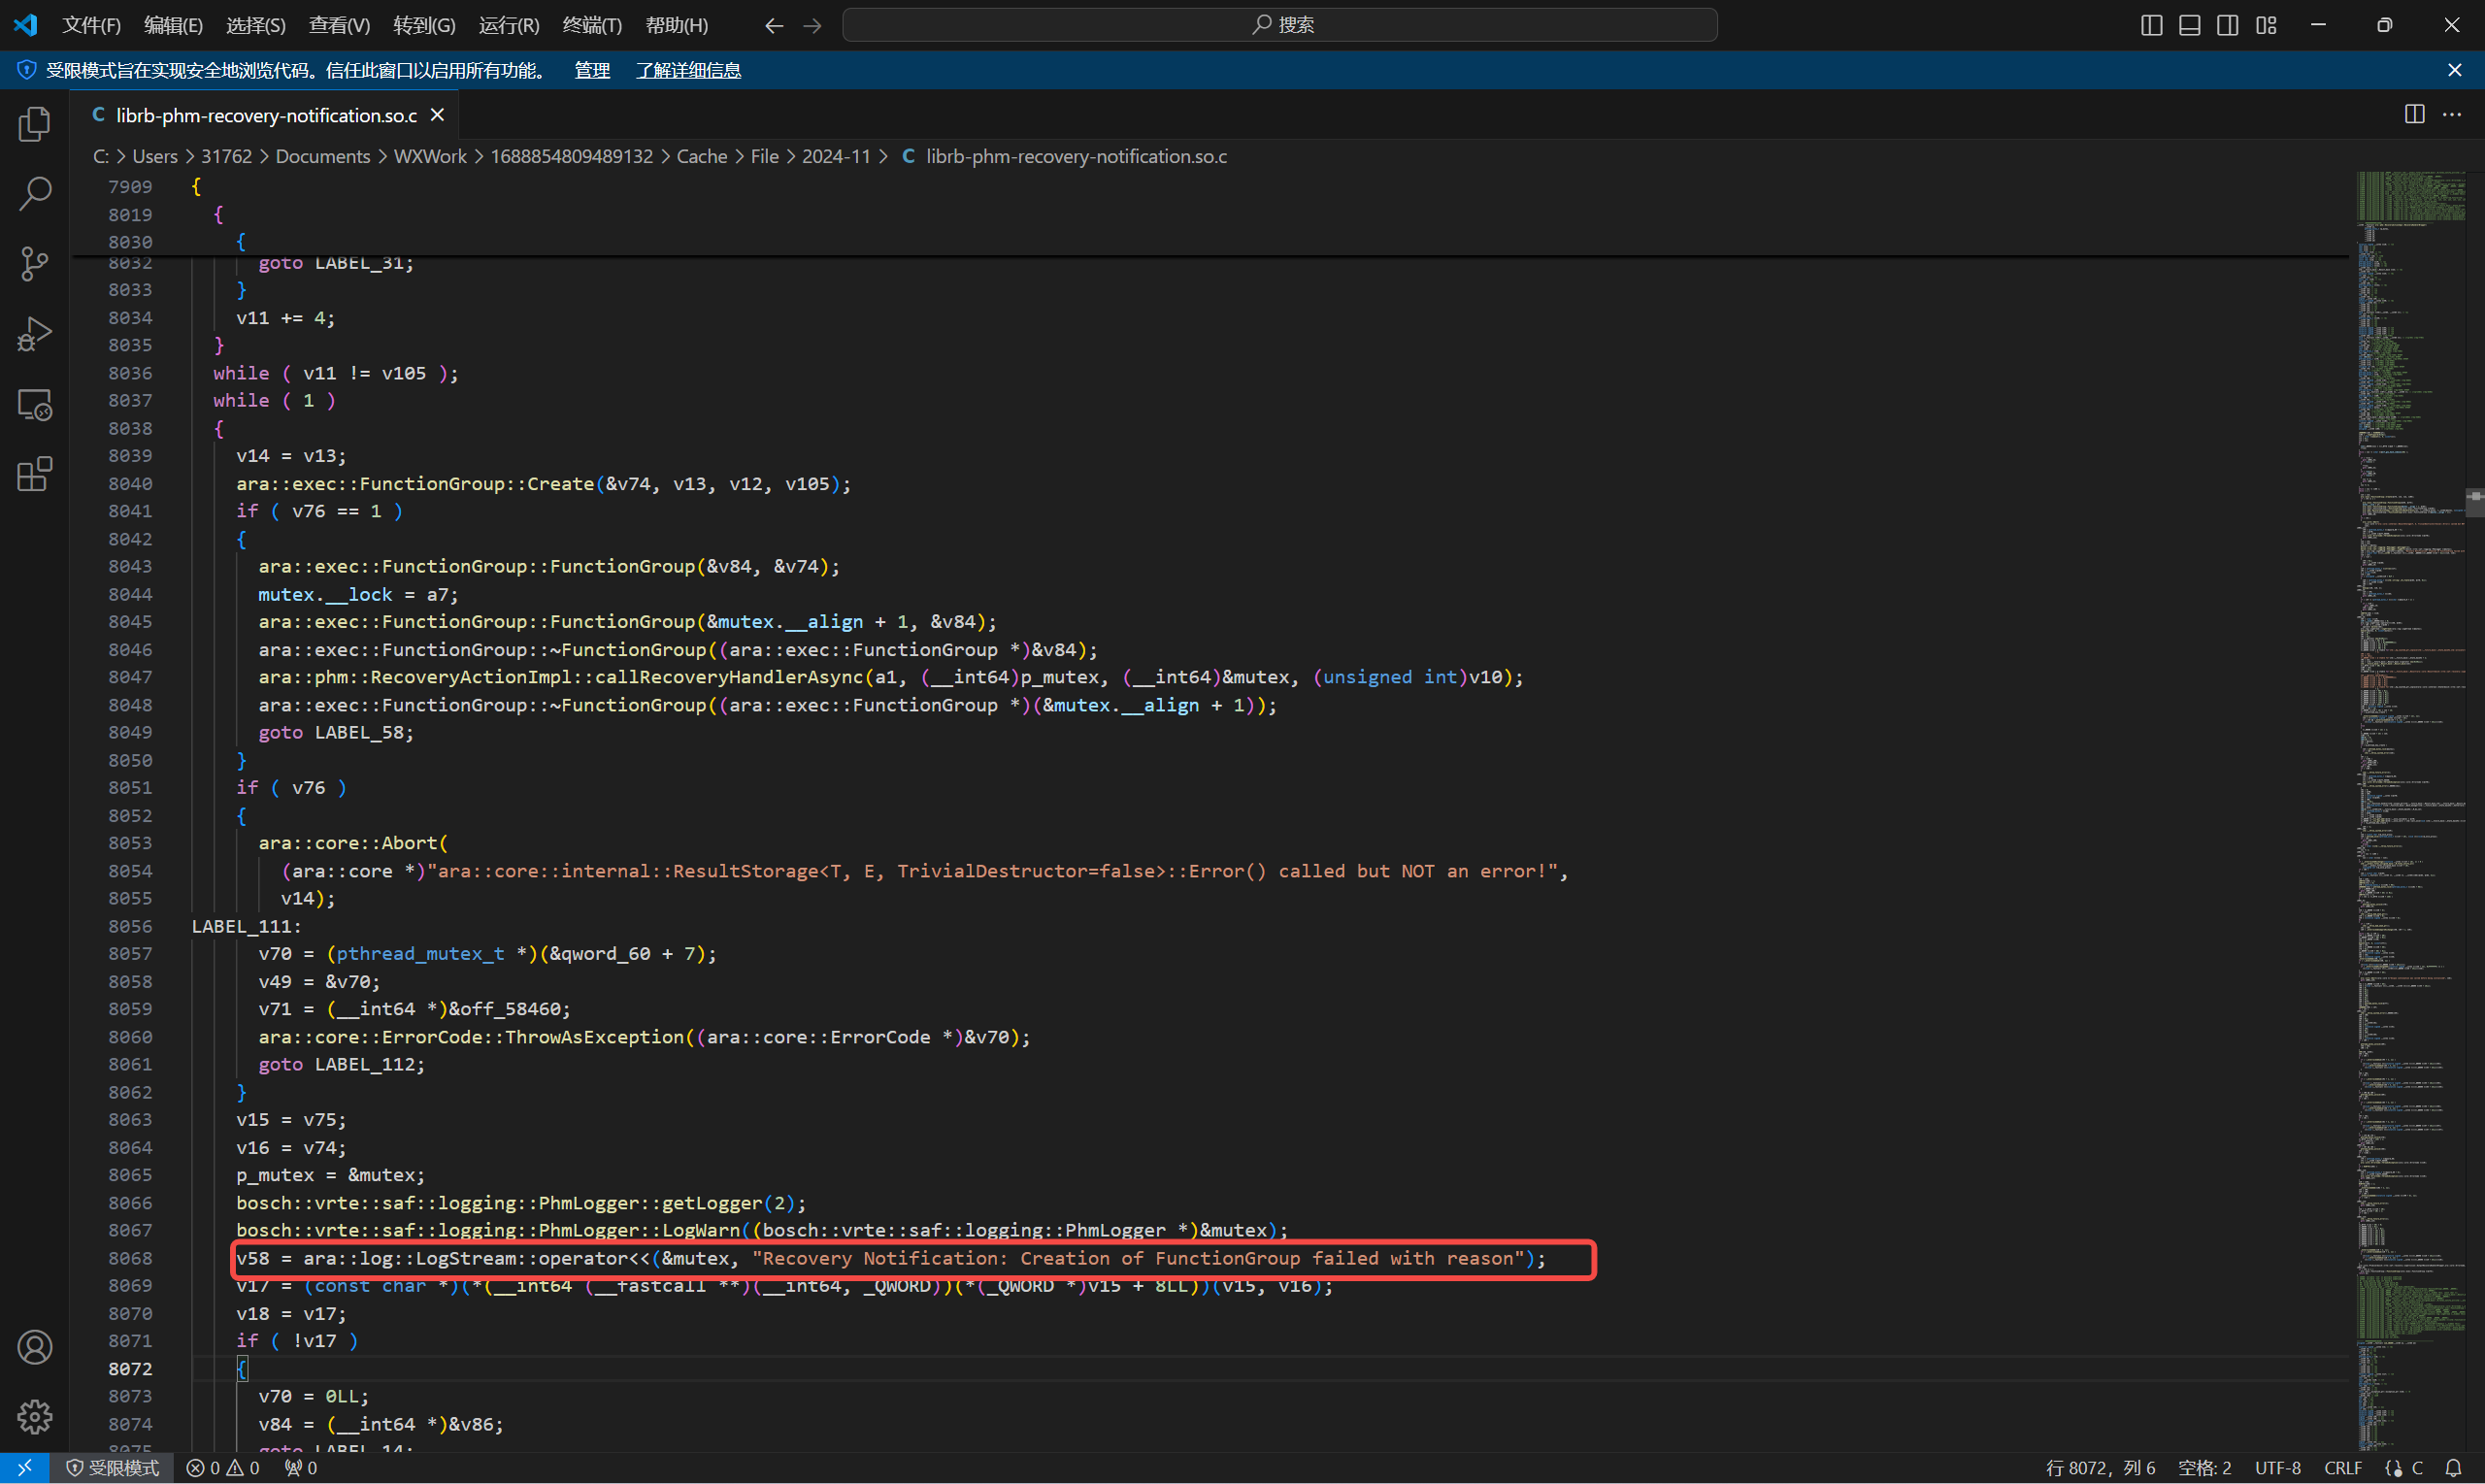Open the editor More Actions ellipsis menu
Image resolution: width=2485 pixels, height=1484 pixels.
(2452, 115)
